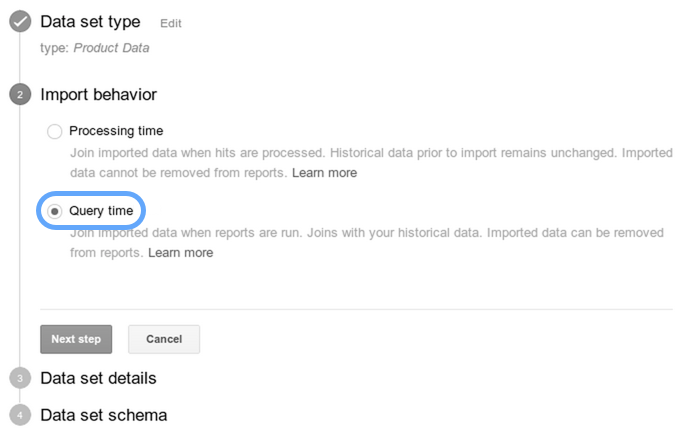Expand the Data set details section
This screenshot has height=436, width=696.
point(98,378)
